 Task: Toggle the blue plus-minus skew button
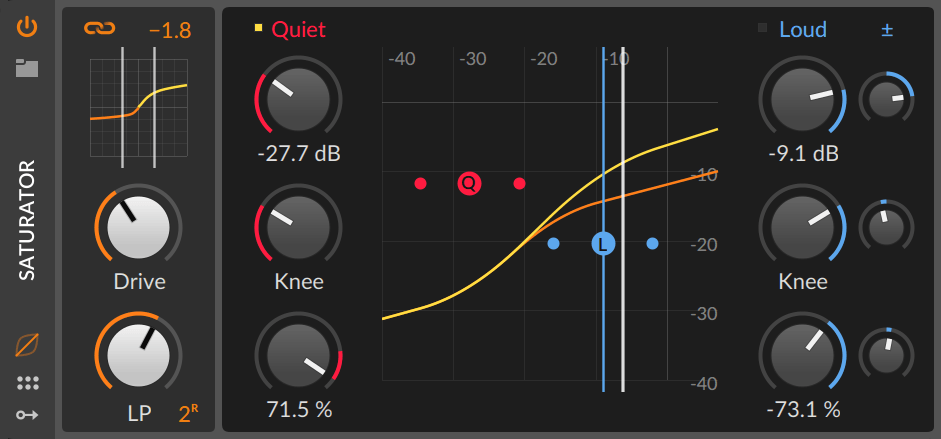pos(887,30)
